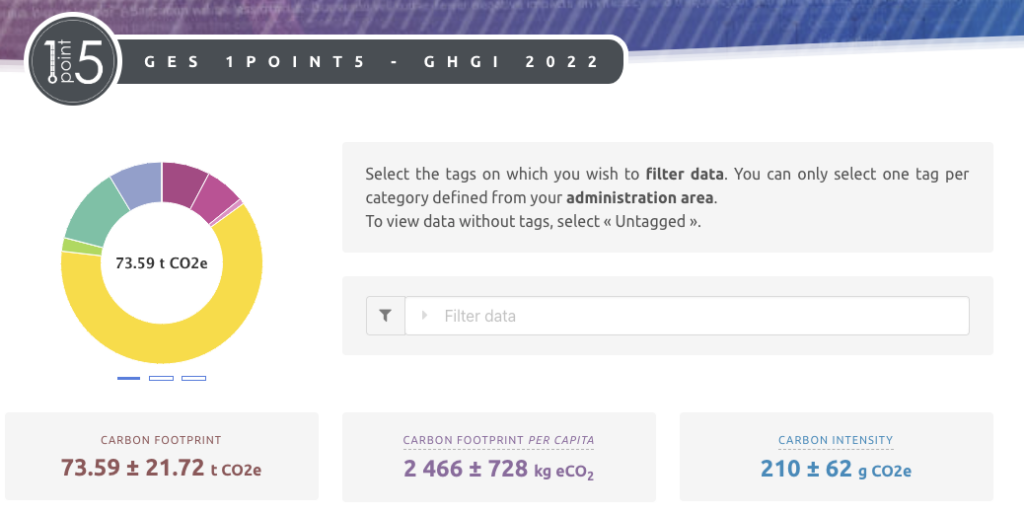Switch to the third chart page indicator
This screenshot has width=1024, height=514.
194,378
